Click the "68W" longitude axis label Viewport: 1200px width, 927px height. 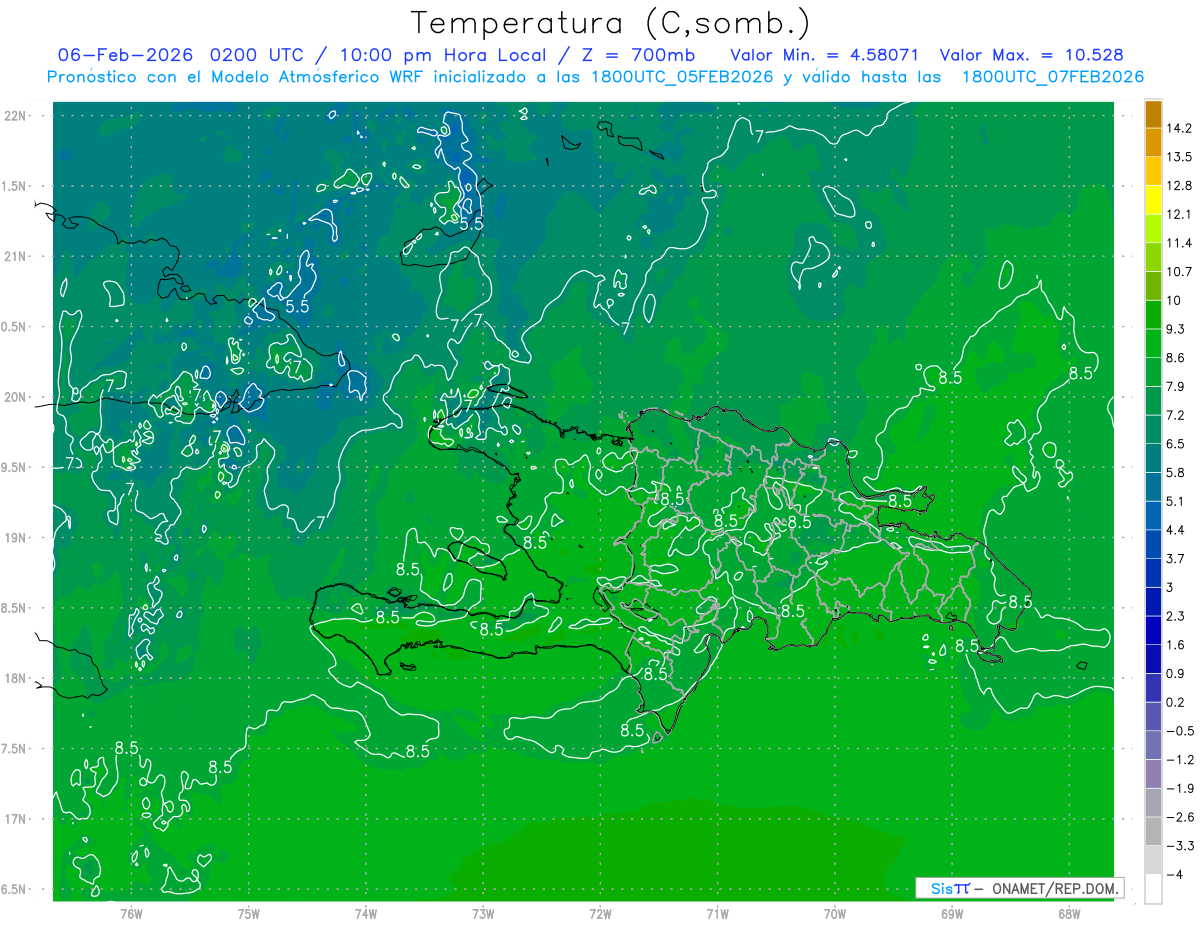[1068, 913]
